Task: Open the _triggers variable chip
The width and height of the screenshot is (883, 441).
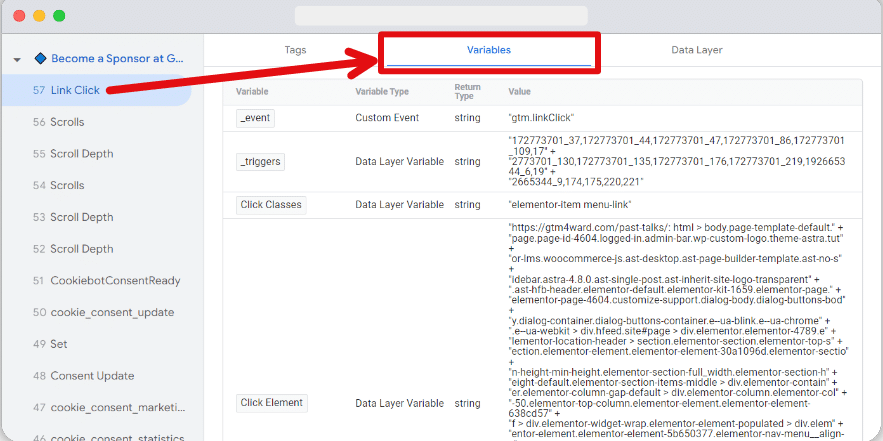Action: (260, 162)
